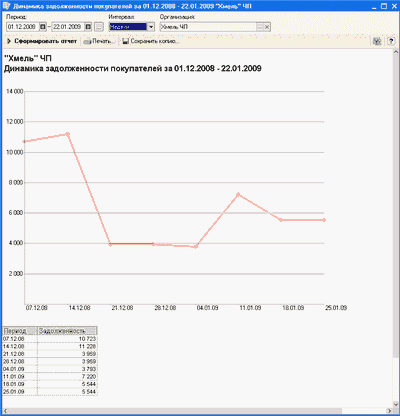Open help question mark icon
The height and width of the screenshot is (416, 400).
click(x=391, y=41)
